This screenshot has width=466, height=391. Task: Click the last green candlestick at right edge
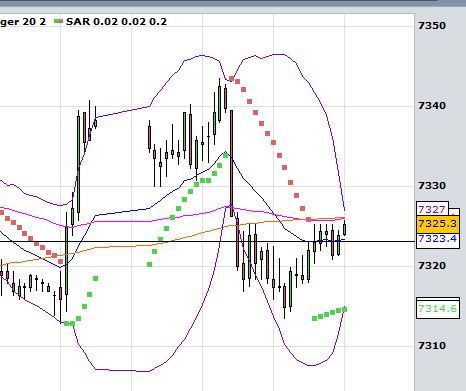click(344, 229)
